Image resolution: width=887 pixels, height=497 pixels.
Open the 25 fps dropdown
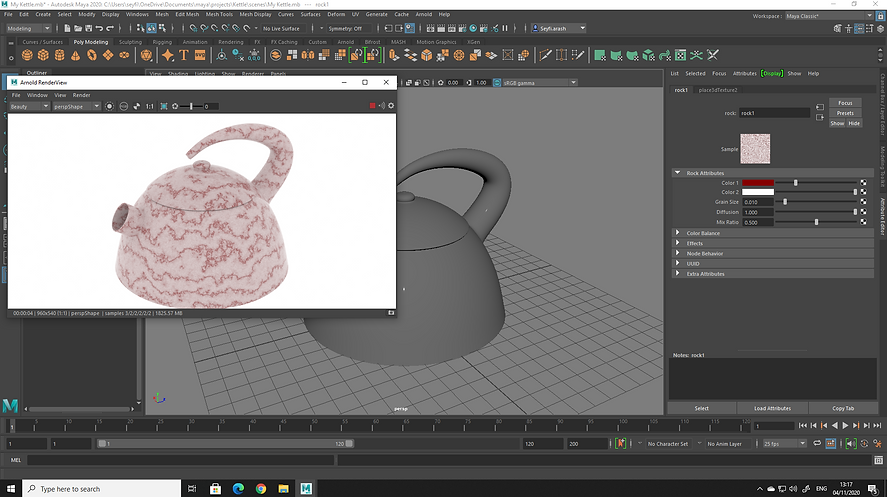coord(784,443)
